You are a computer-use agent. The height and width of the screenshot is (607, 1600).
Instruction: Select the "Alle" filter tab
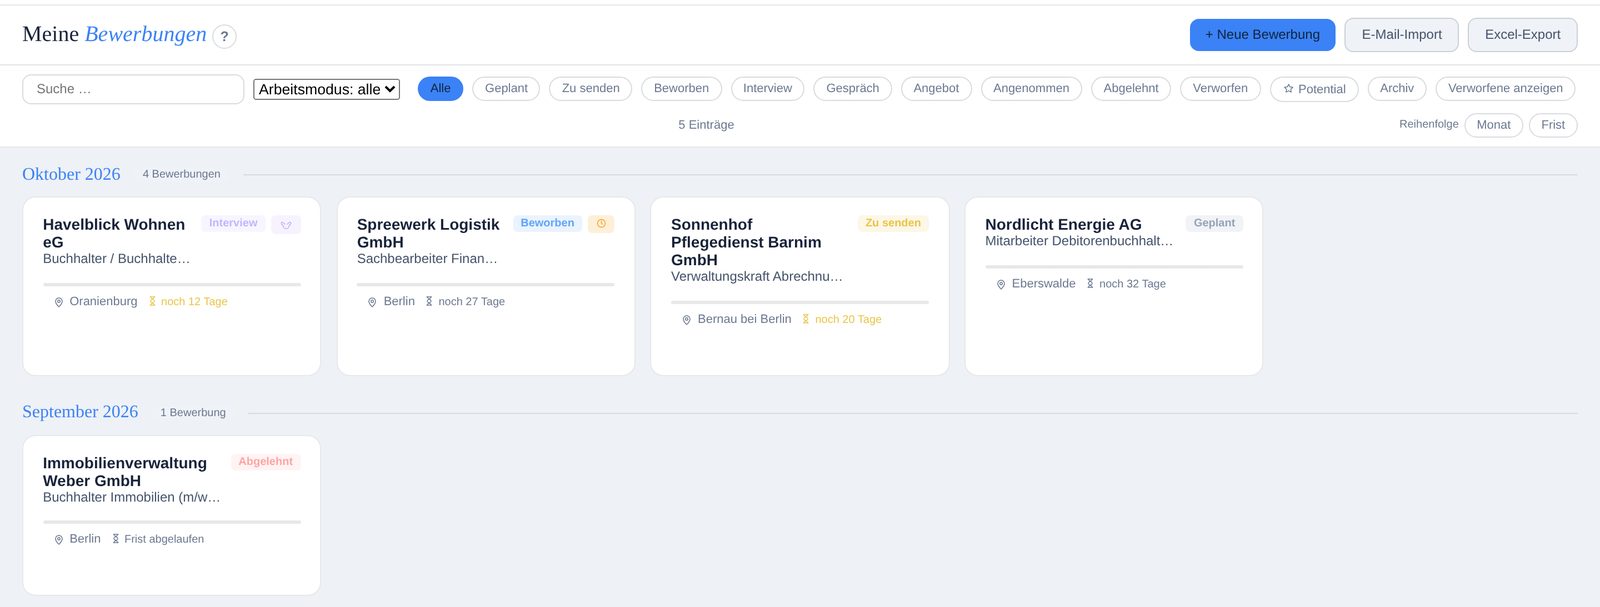[440, 89]
